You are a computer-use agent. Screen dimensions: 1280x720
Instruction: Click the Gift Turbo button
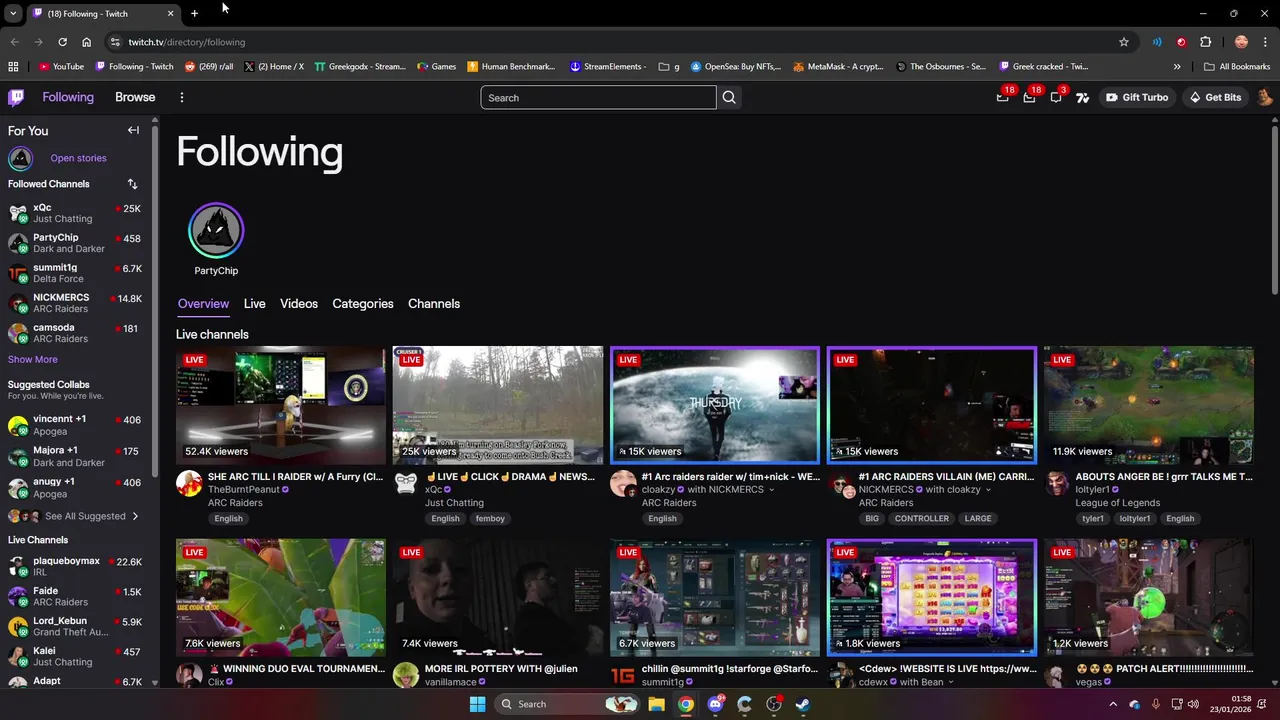point(1137,97)
